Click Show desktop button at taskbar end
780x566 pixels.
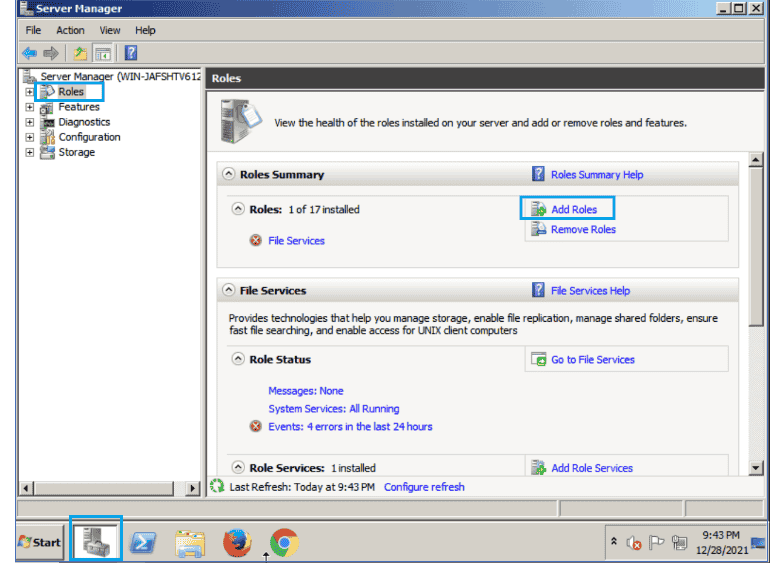758,542
